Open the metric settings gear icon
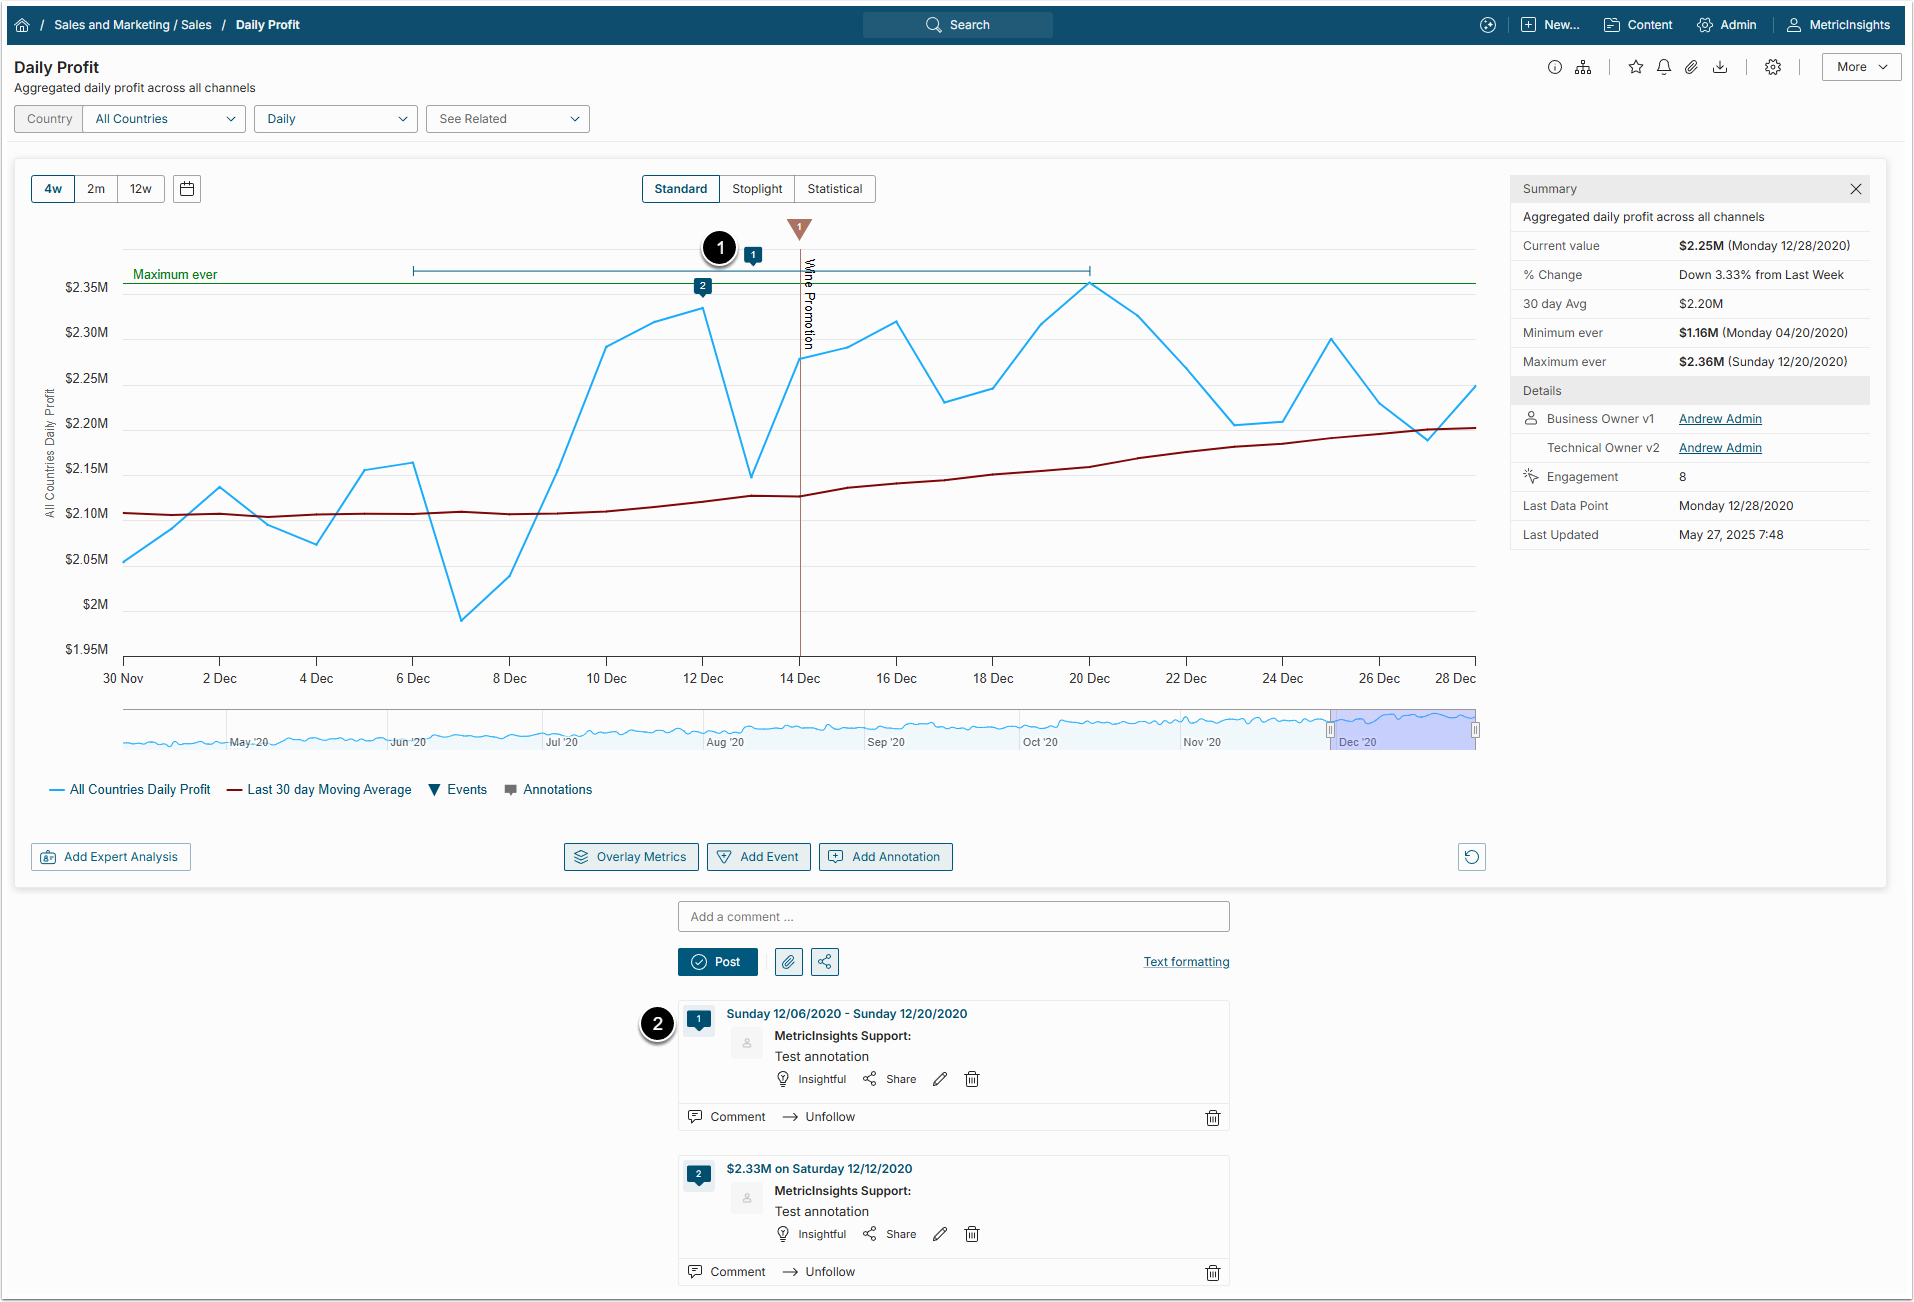 click(1772, 67)
